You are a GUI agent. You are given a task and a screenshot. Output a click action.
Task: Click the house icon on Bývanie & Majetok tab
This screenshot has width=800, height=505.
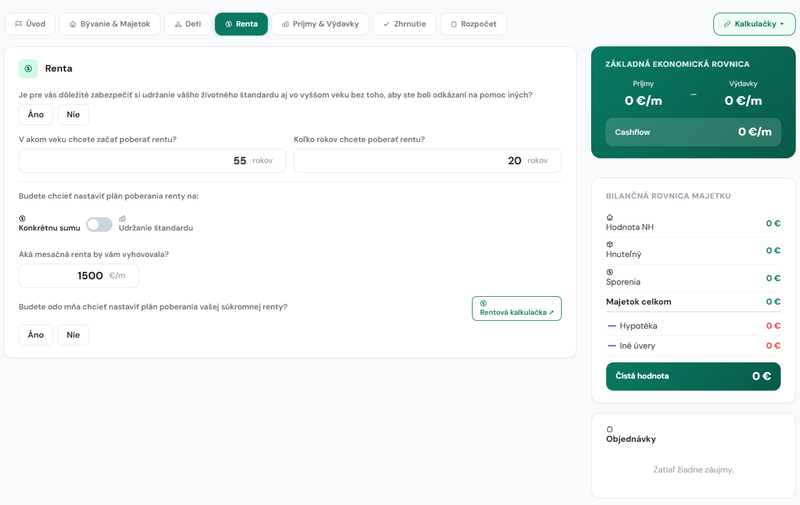pos(73,24)
